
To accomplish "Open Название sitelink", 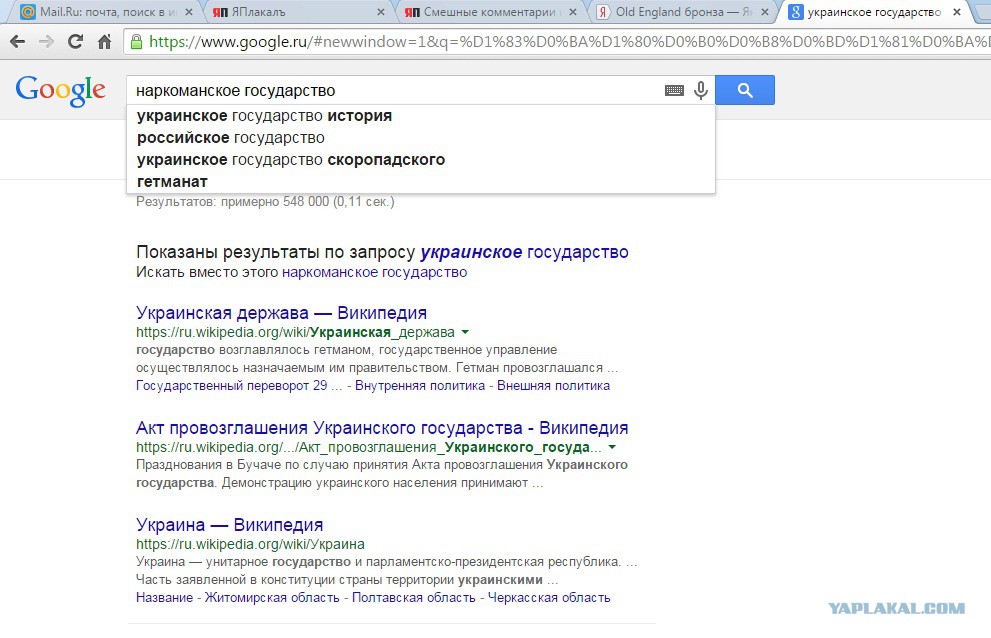I will click(164, 598).
